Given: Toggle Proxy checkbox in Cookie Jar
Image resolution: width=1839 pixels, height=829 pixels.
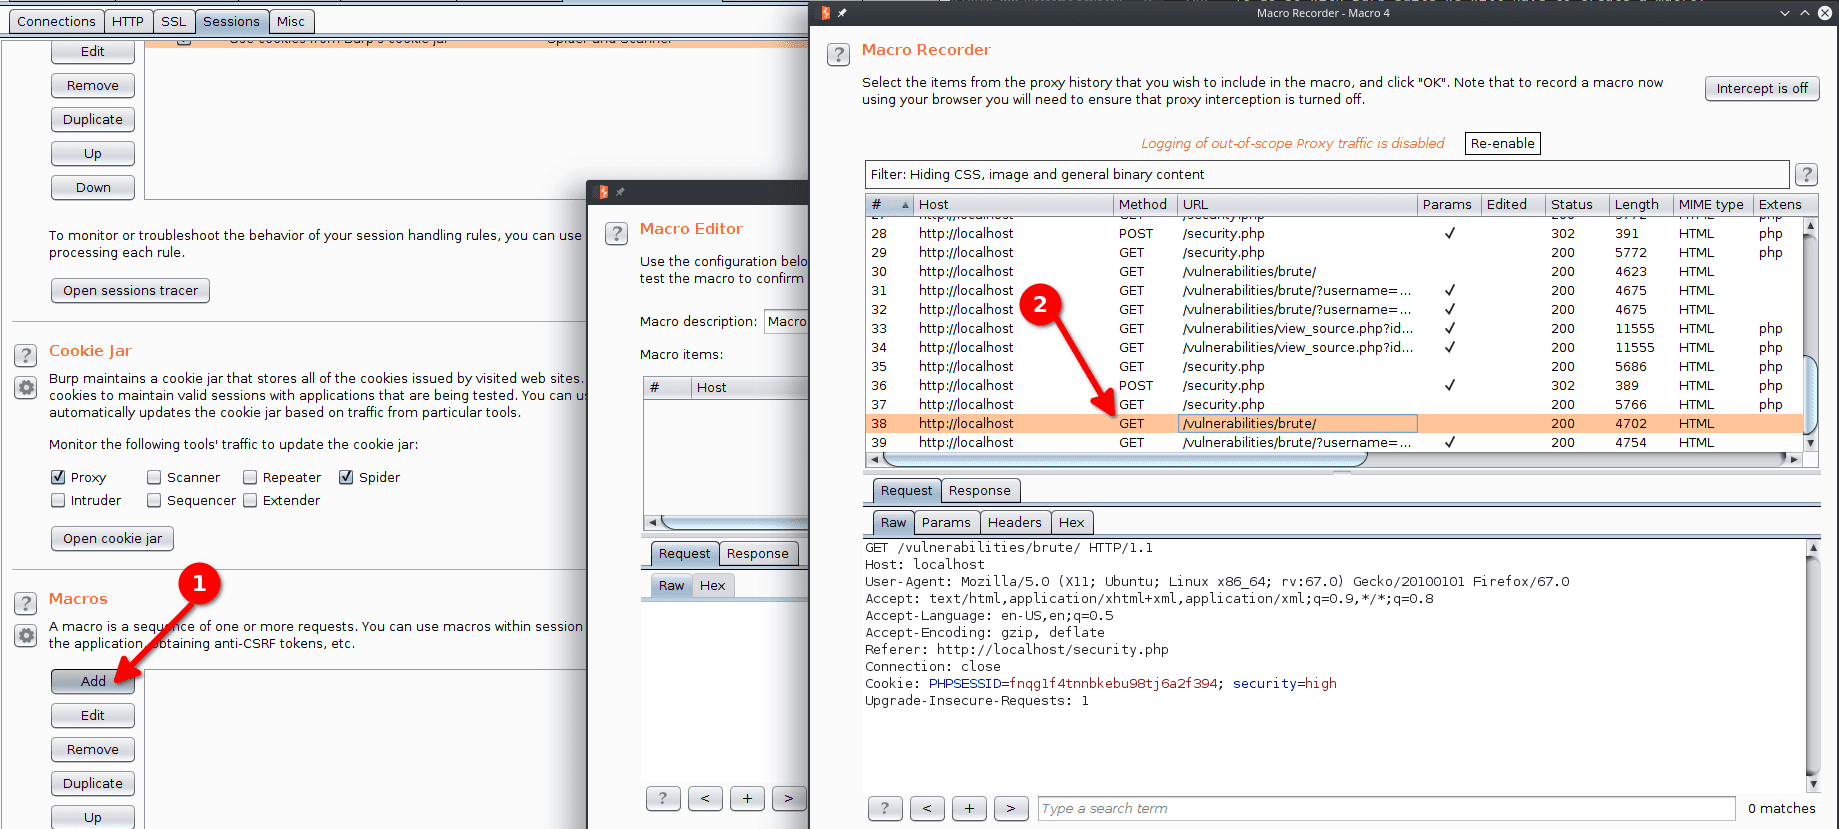Looking at the screenshot, I should (58, 477).
